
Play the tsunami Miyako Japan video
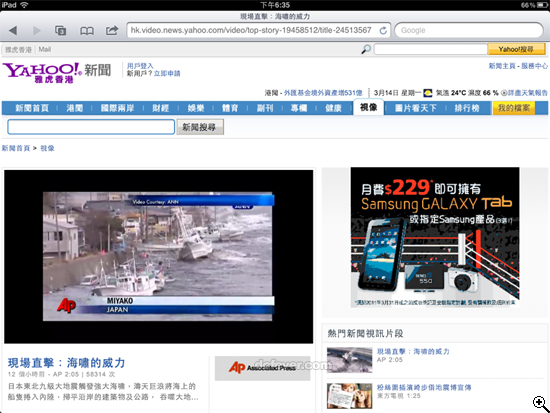click(x=159, y=257)
